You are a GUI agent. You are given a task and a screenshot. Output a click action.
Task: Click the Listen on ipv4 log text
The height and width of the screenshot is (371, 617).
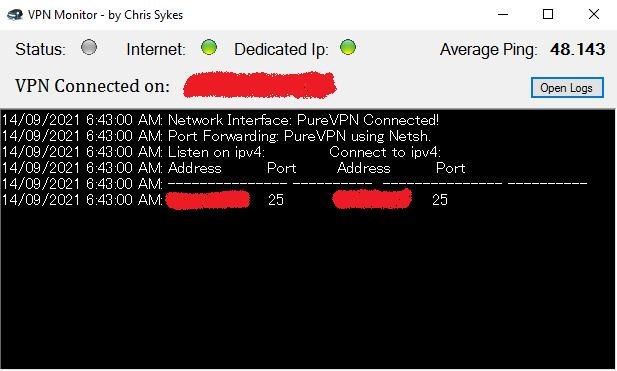coord(216,152)
